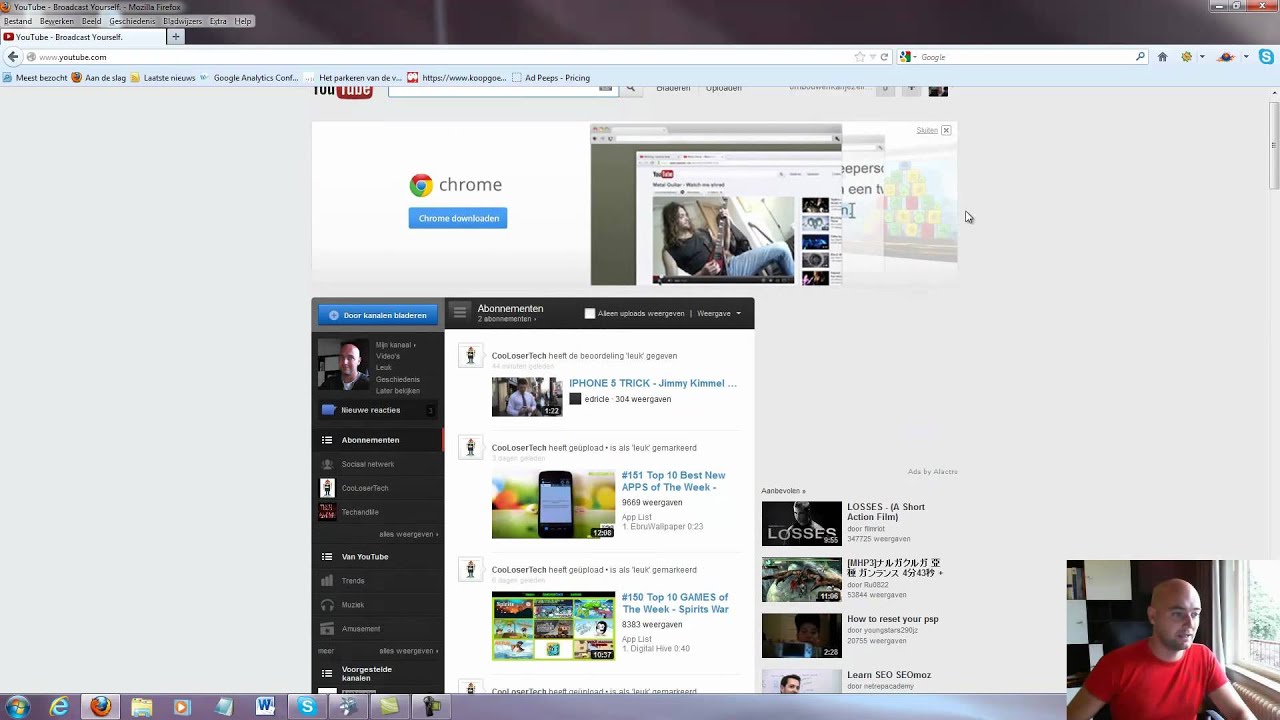The image size is (1280, 720).
Task: Expand 'alles weergeven' under subscriptions
Action: 409,534
